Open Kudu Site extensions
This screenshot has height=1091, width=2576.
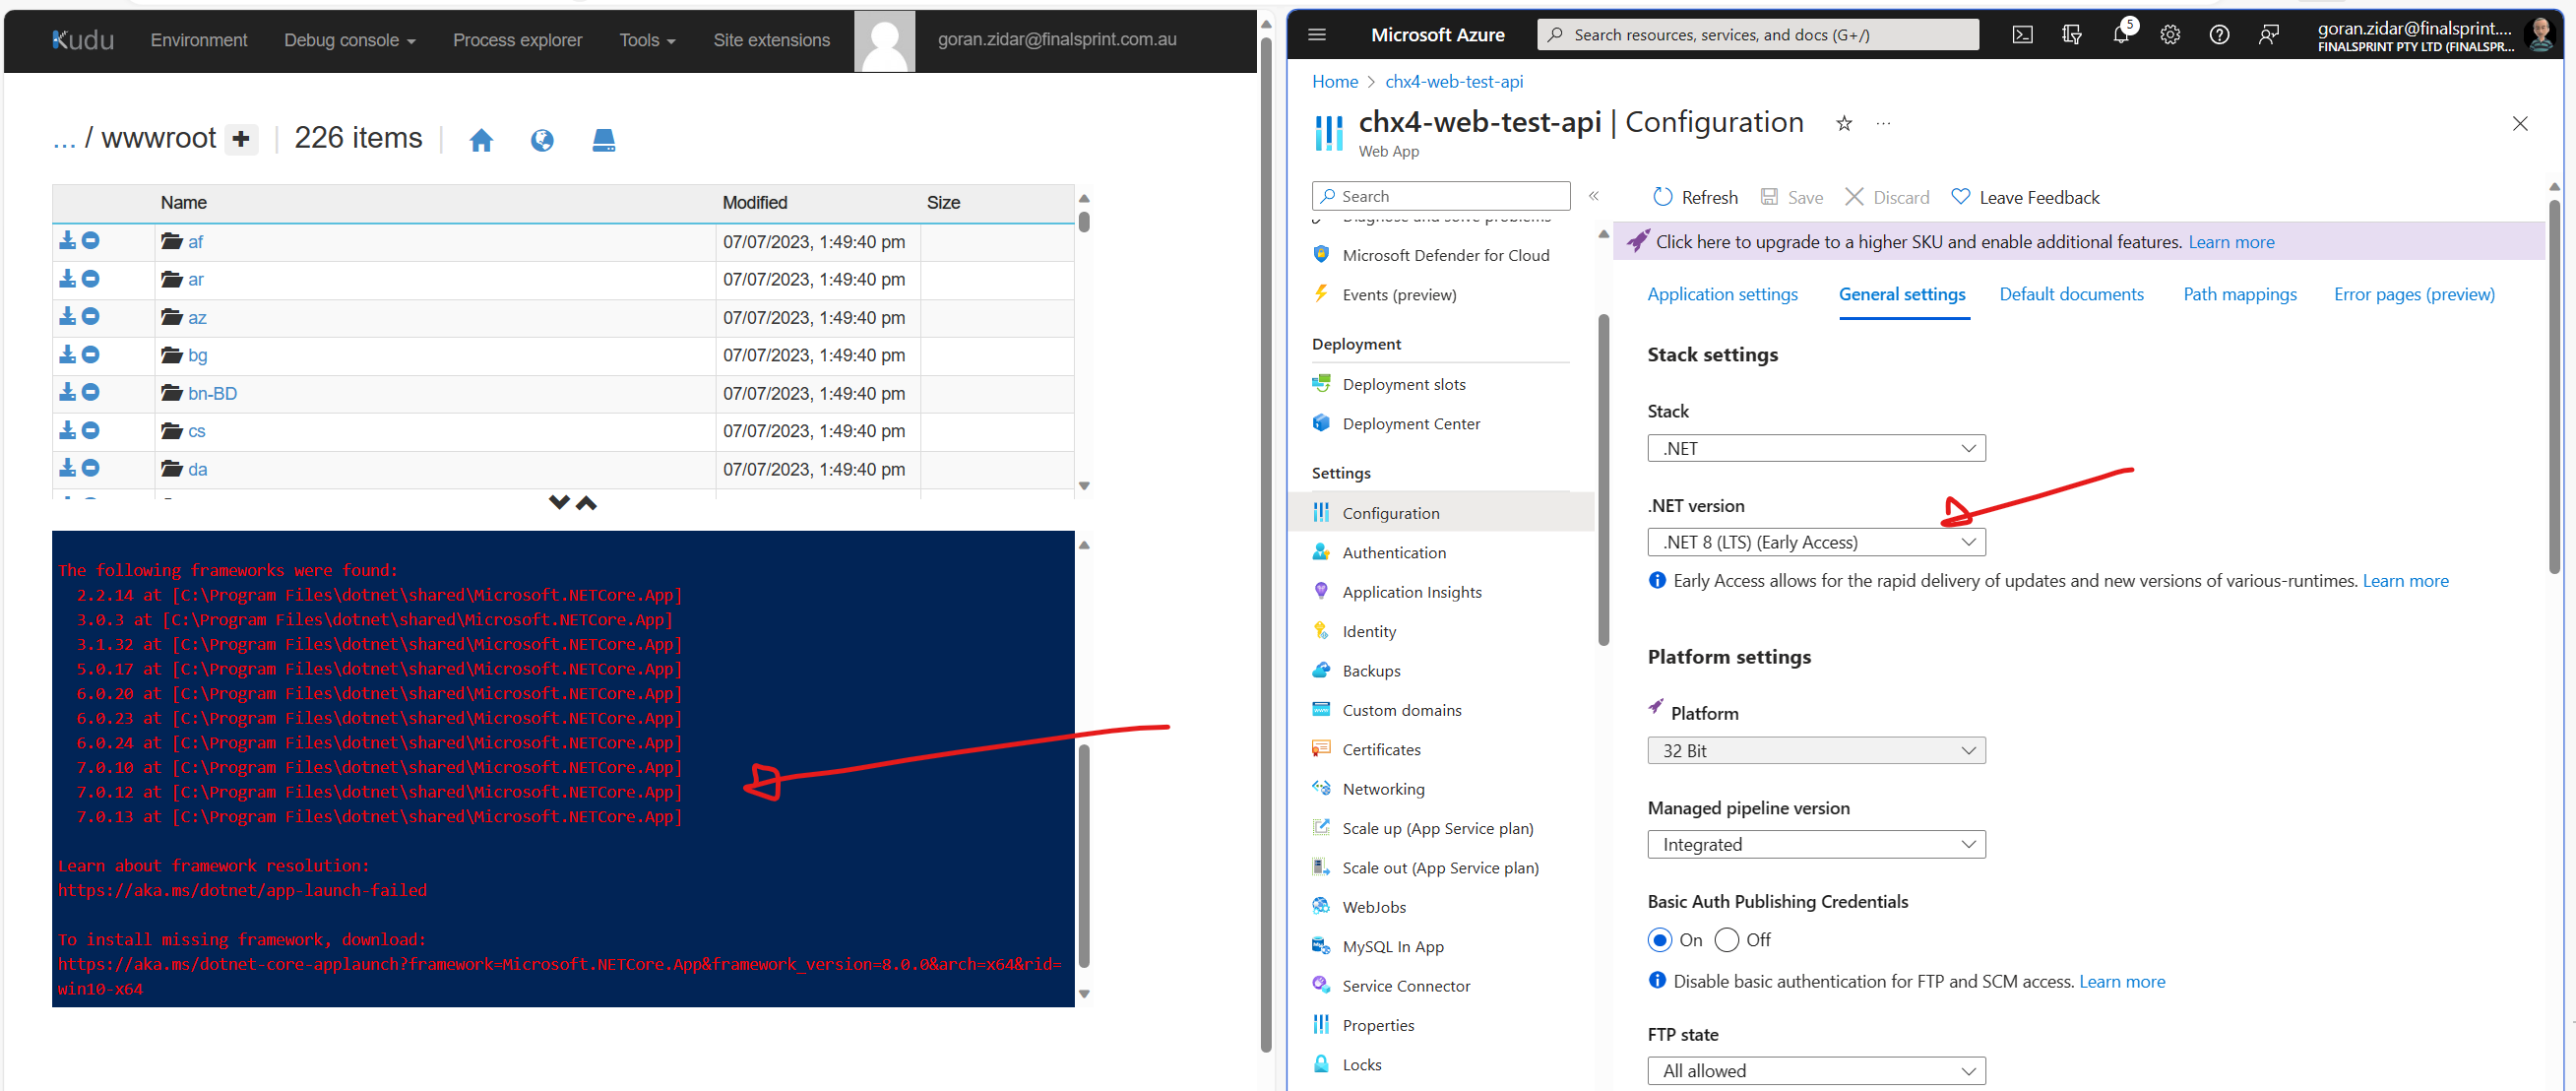tap(771, 40)
